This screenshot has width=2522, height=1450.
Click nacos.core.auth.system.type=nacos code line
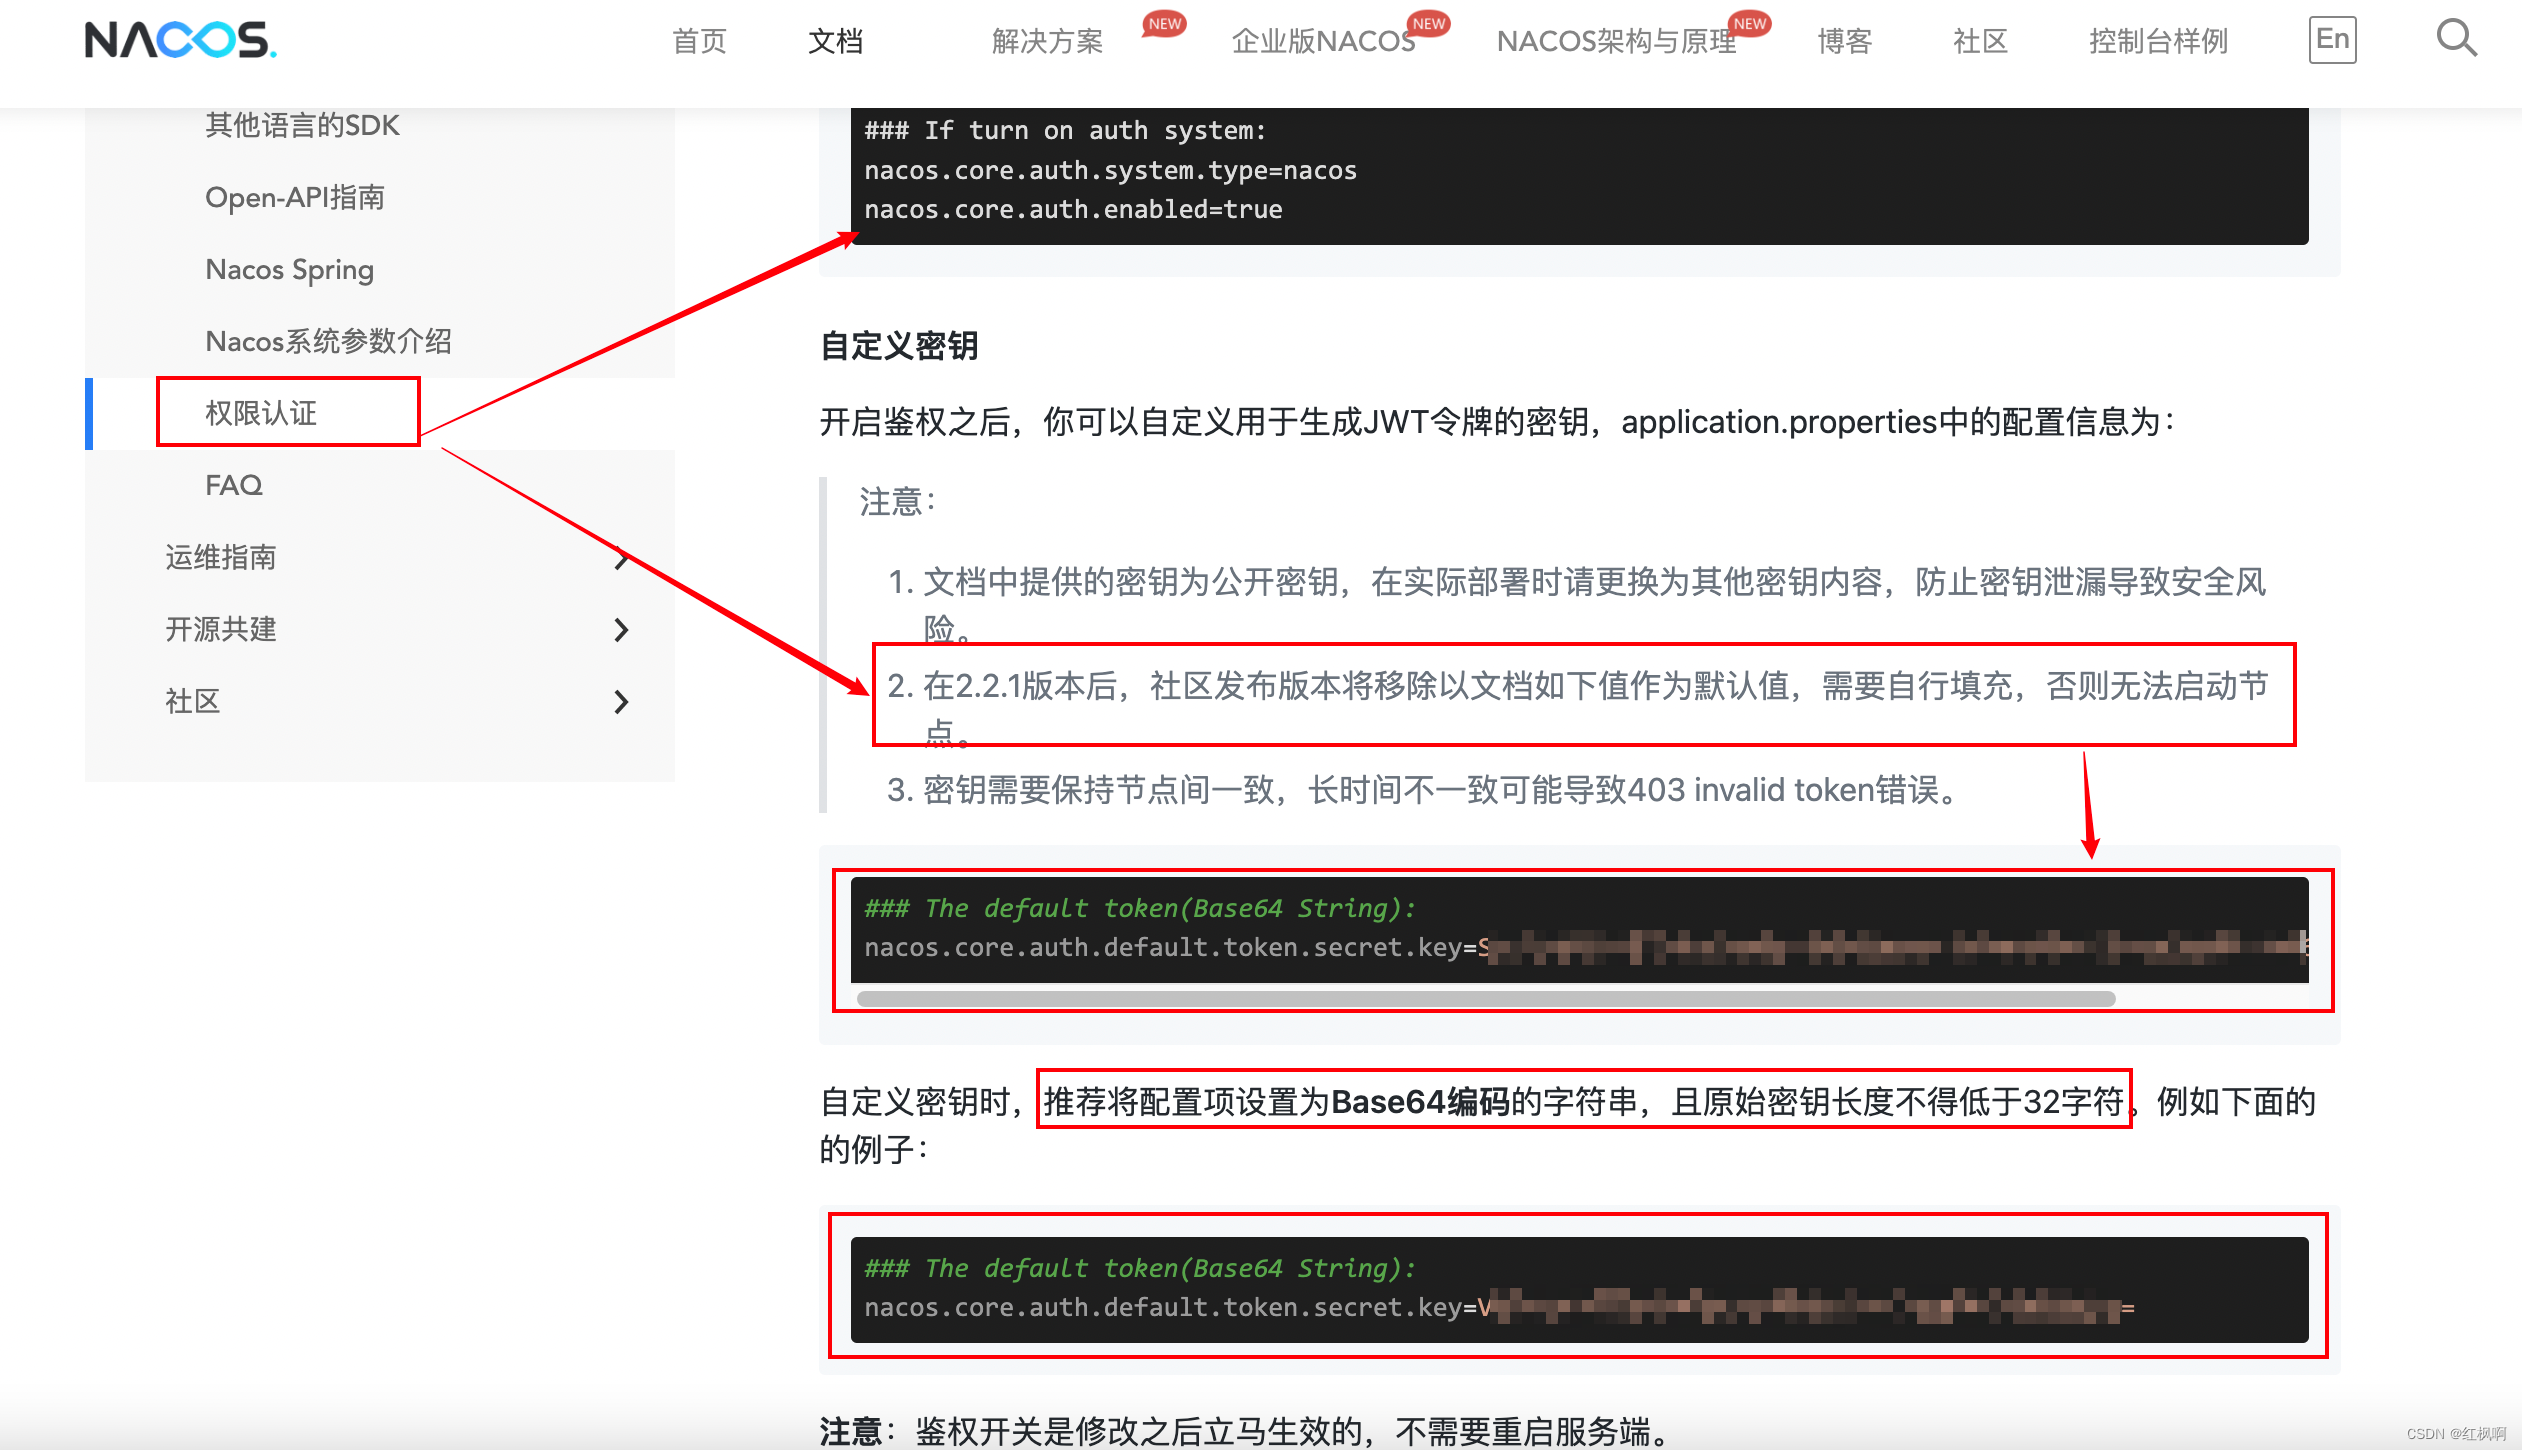tap(1110, 170)
